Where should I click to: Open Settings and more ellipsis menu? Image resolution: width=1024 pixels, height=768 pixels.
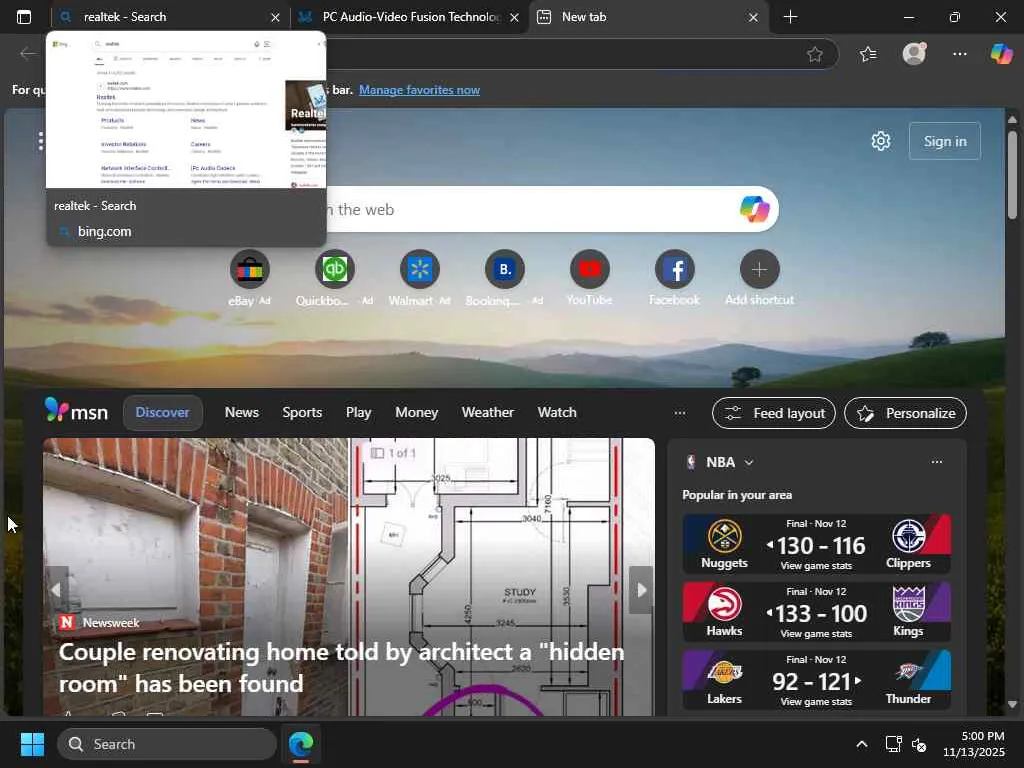point(959,54)
